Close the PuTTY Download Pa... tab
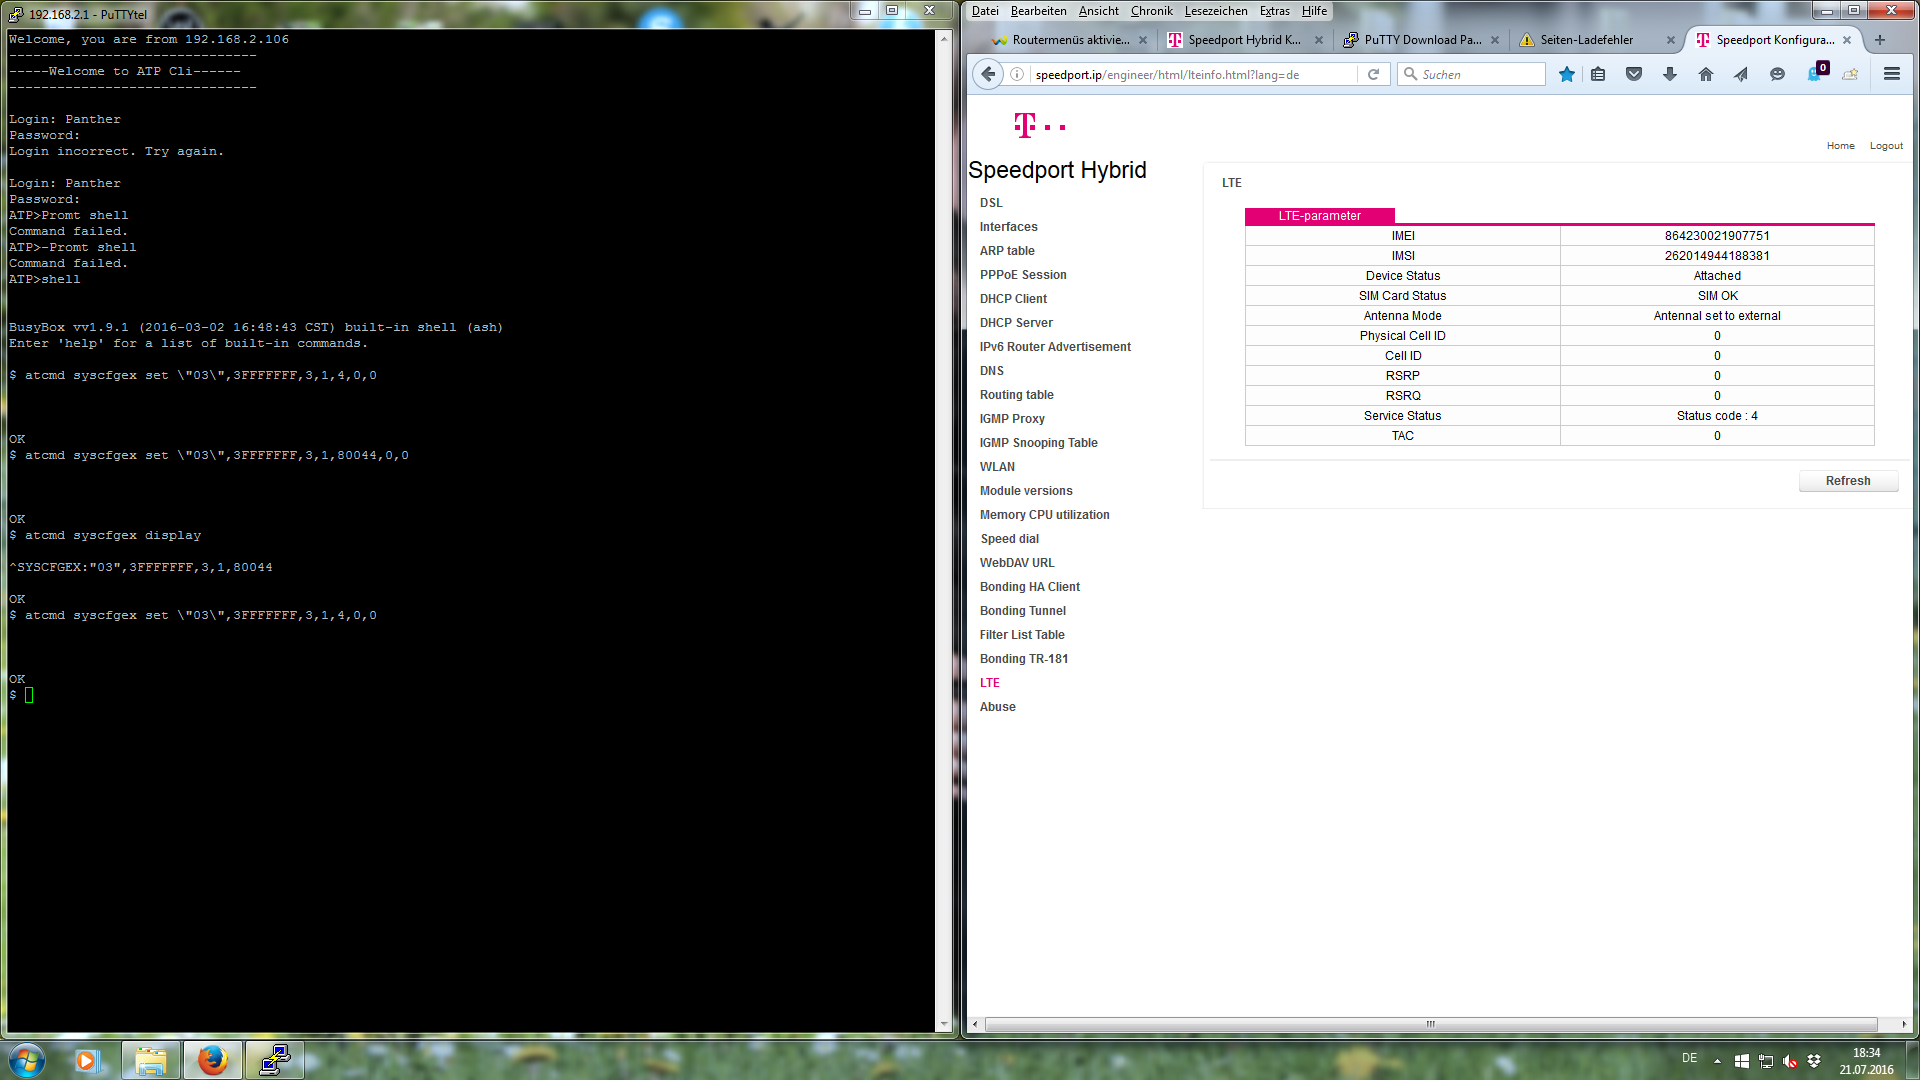The width and height of the screenshot is (1920, 1080). click(1495, 40)
